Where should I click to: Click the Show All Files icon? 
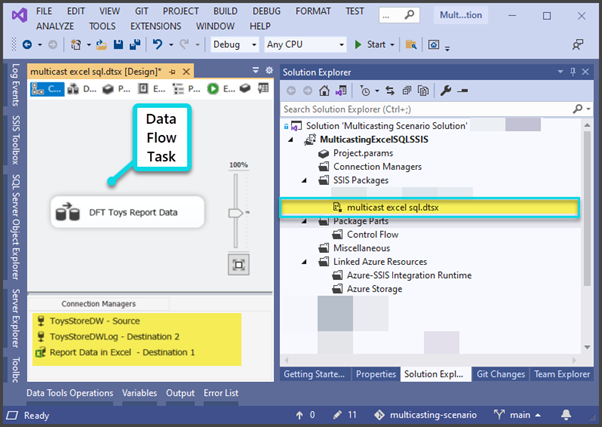(423, 91)
